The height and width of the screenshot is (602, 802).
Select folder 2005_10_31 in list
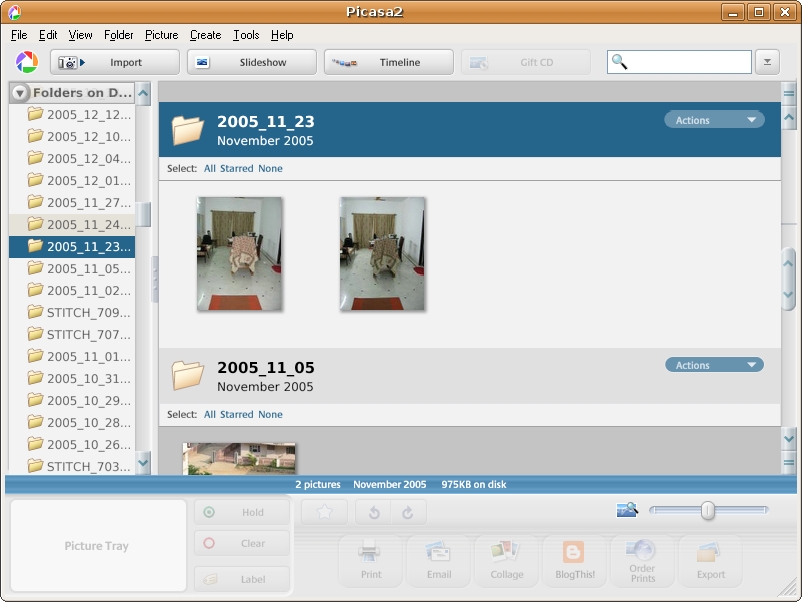[72, 378]
